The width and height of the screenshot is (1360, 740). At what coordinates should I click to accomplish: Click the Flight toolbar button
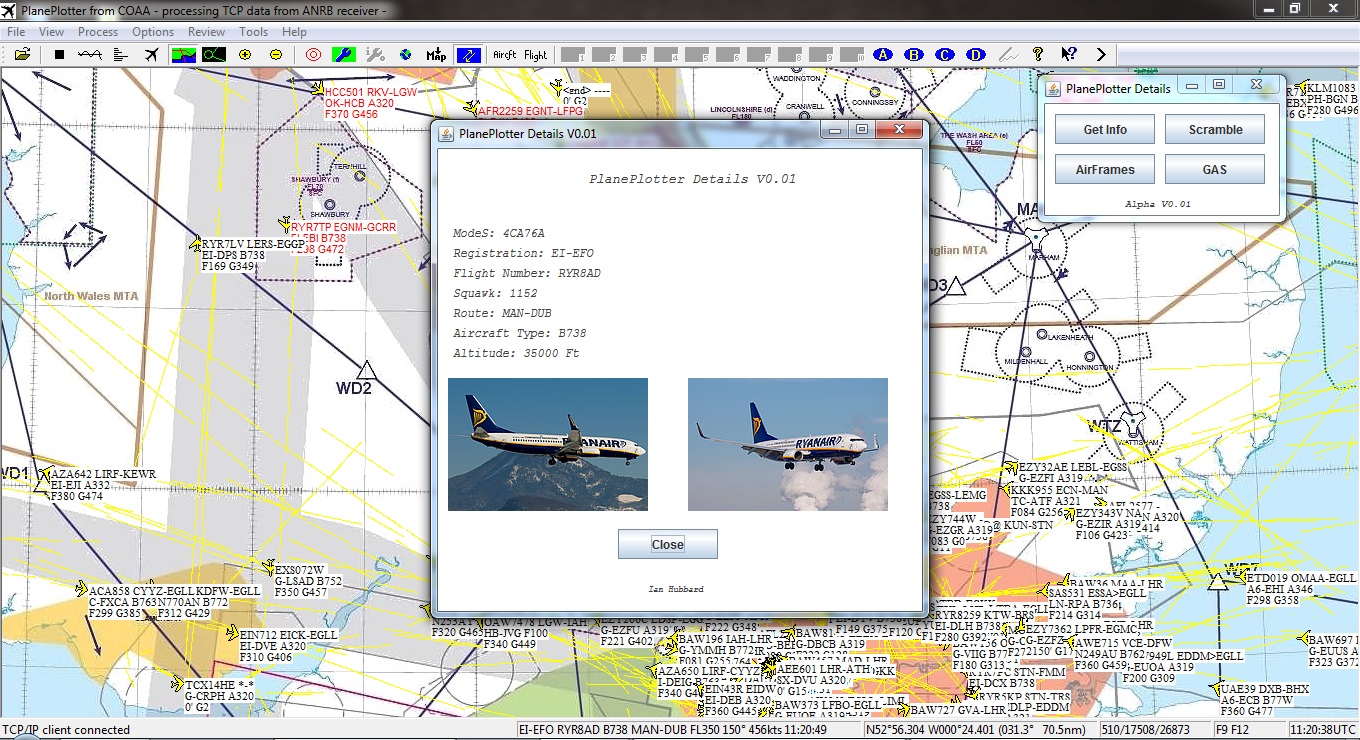(x=535, y=55)
